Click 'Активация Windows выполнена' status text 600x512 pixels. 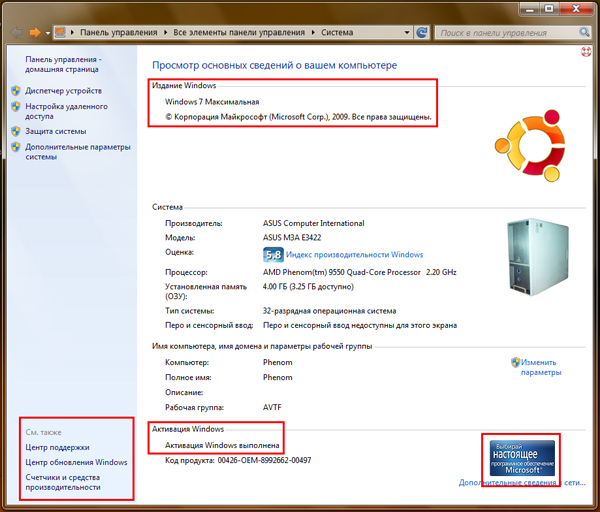click(222, 445)
